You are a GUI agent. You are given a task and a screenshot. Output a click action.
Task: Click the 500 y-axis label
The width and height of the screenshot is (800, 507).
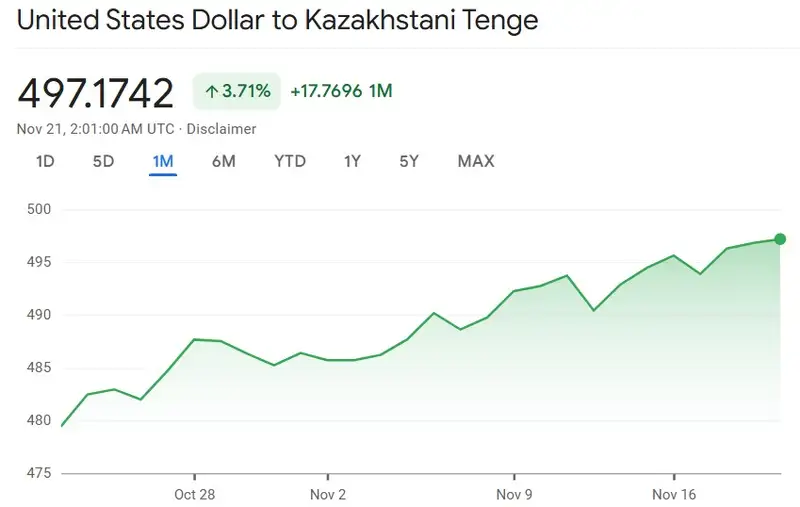[x=41, y=210]
